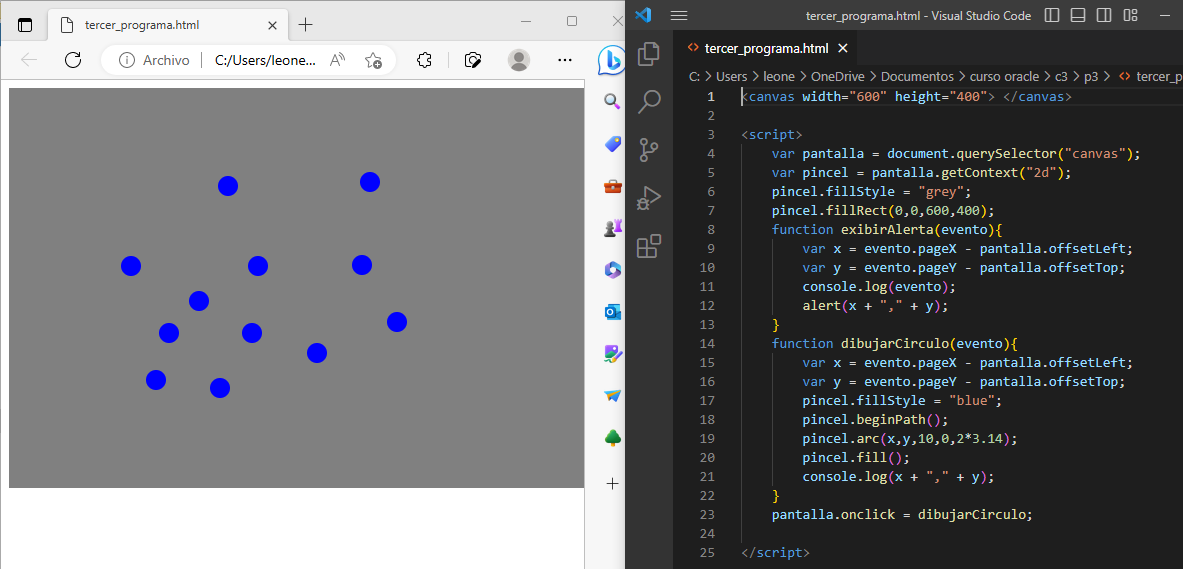The image size is (1183, 569).
Task: Click line number 14 in gutter
Action: click(x=707, y=343)
